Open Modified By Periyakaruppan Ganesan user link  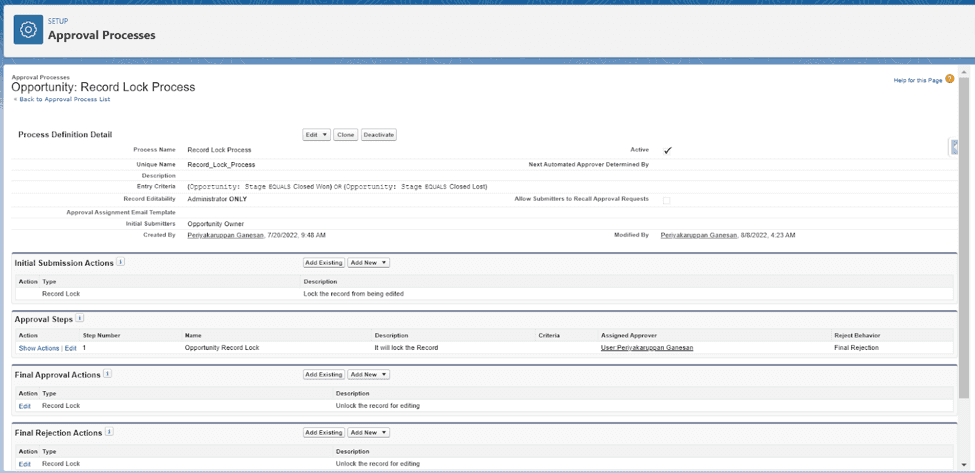[699, 236]
